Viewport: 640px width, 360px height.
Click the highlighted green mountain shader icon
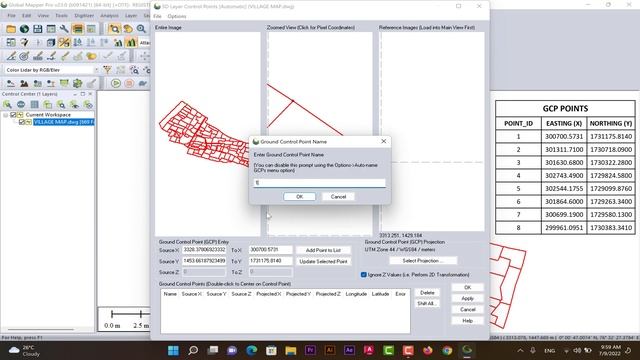131,42
